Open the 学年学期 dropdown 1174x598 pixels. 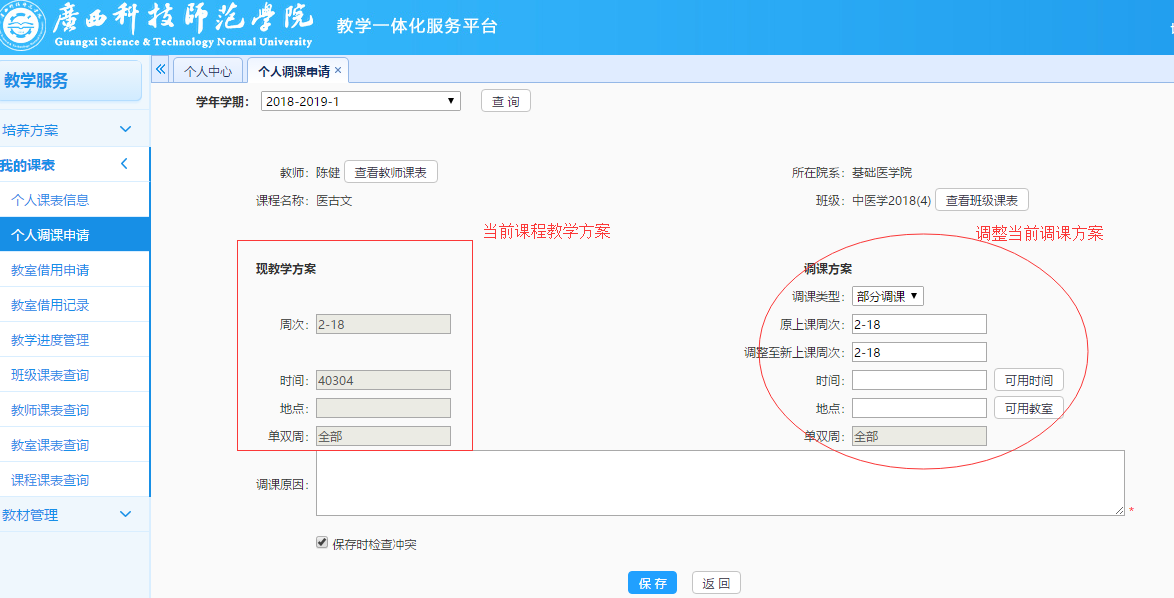click(360, 101)
